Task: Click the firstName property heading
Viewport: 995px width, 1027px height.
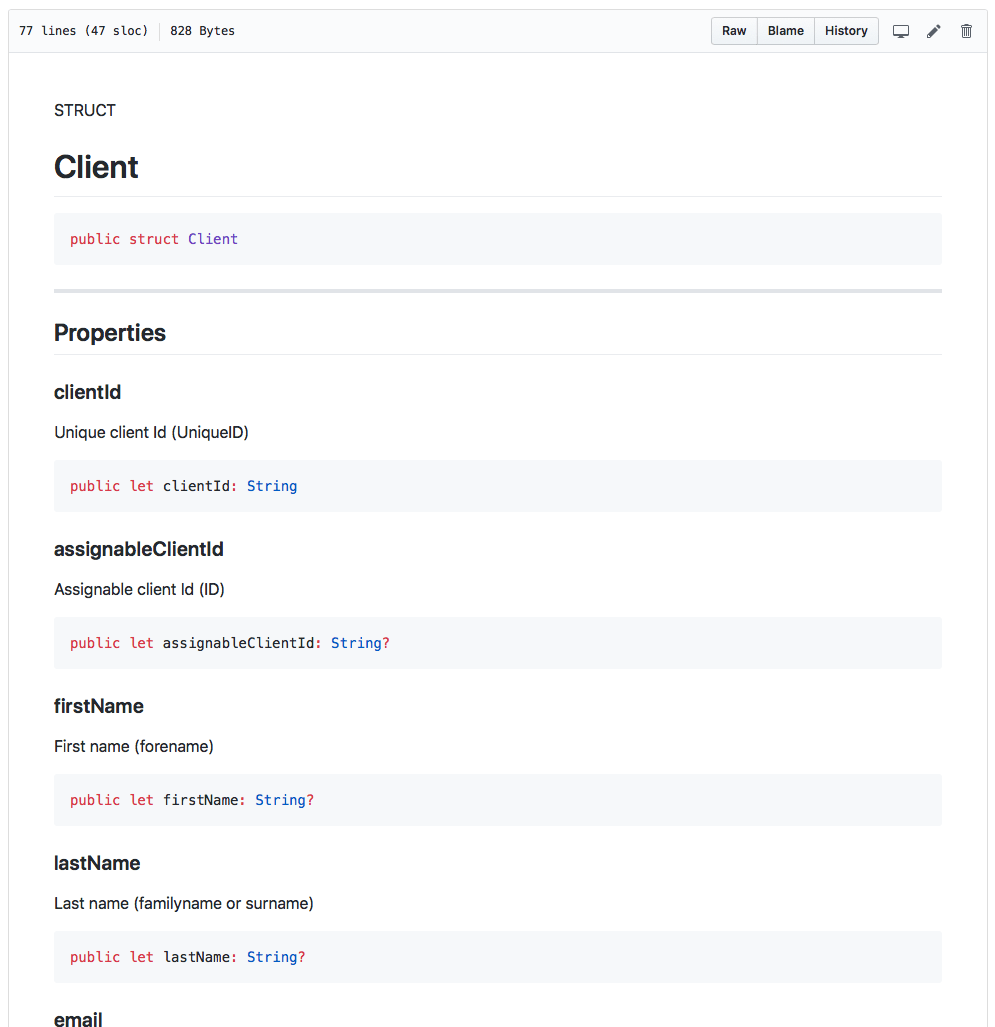Action: [x=99, y=706]
